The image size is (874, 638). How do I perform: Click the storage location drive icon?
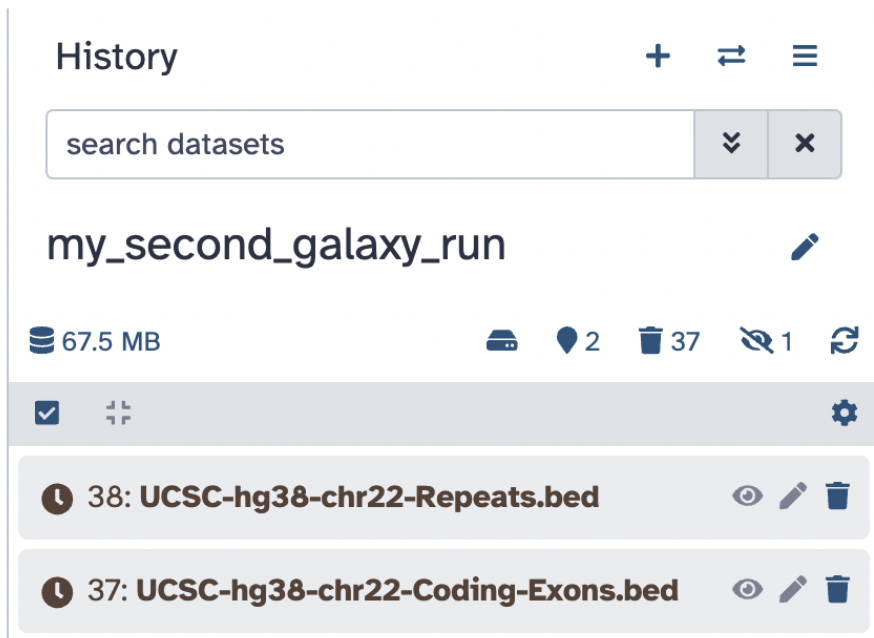pos(502,342)
